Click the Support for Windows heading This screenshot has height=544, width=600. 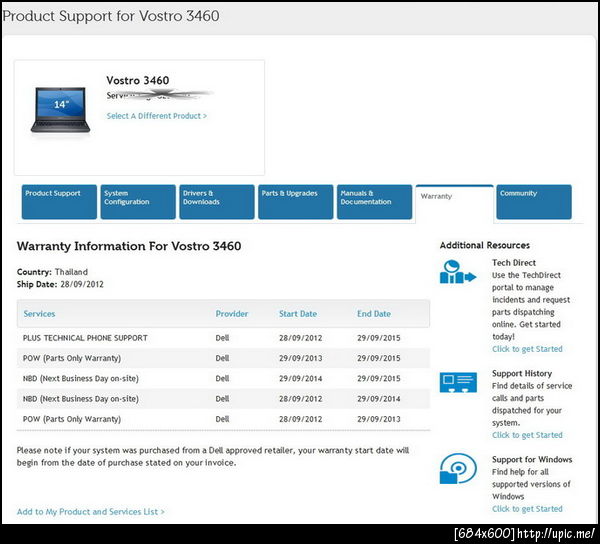(532, 459)
